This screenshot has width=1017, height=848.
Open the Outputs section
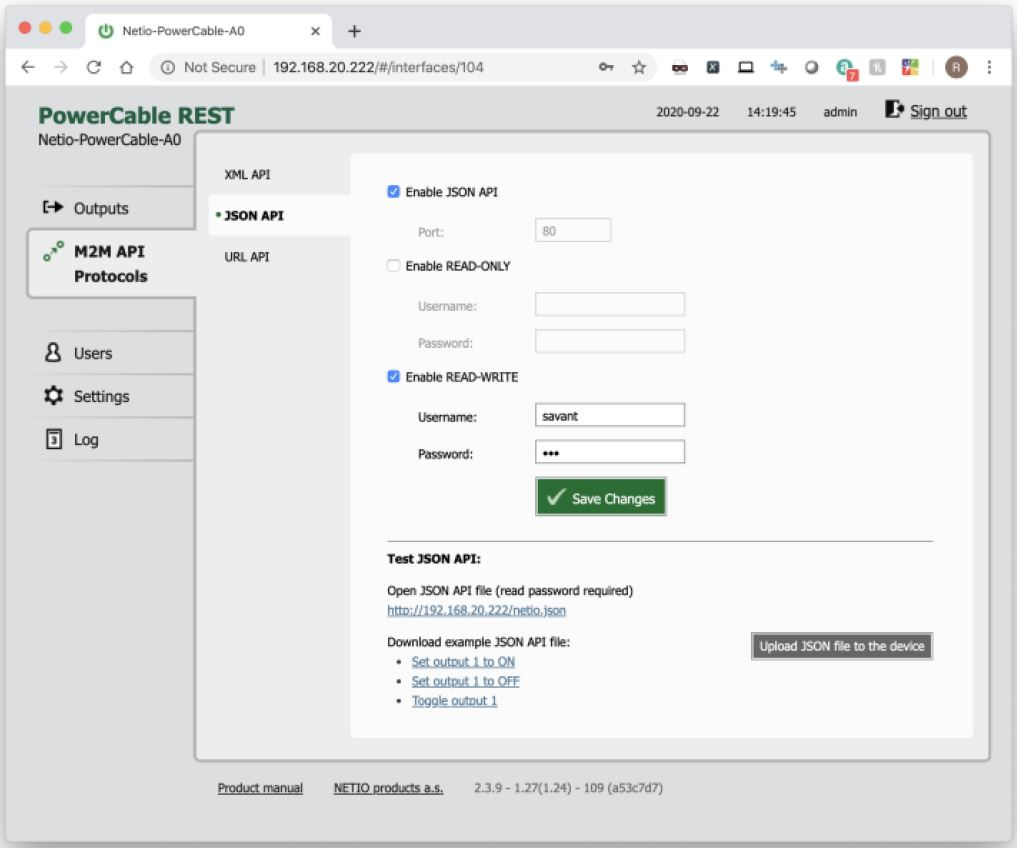coord(101,208)
